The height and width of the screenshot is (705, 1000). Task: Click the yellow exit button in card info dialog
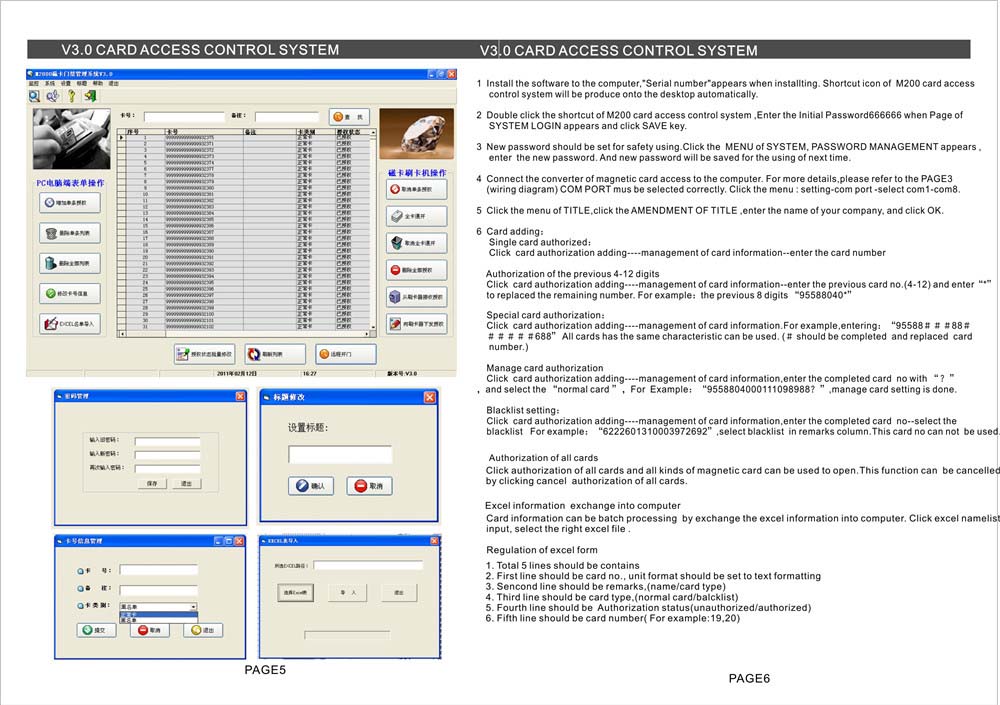(203, 630)
